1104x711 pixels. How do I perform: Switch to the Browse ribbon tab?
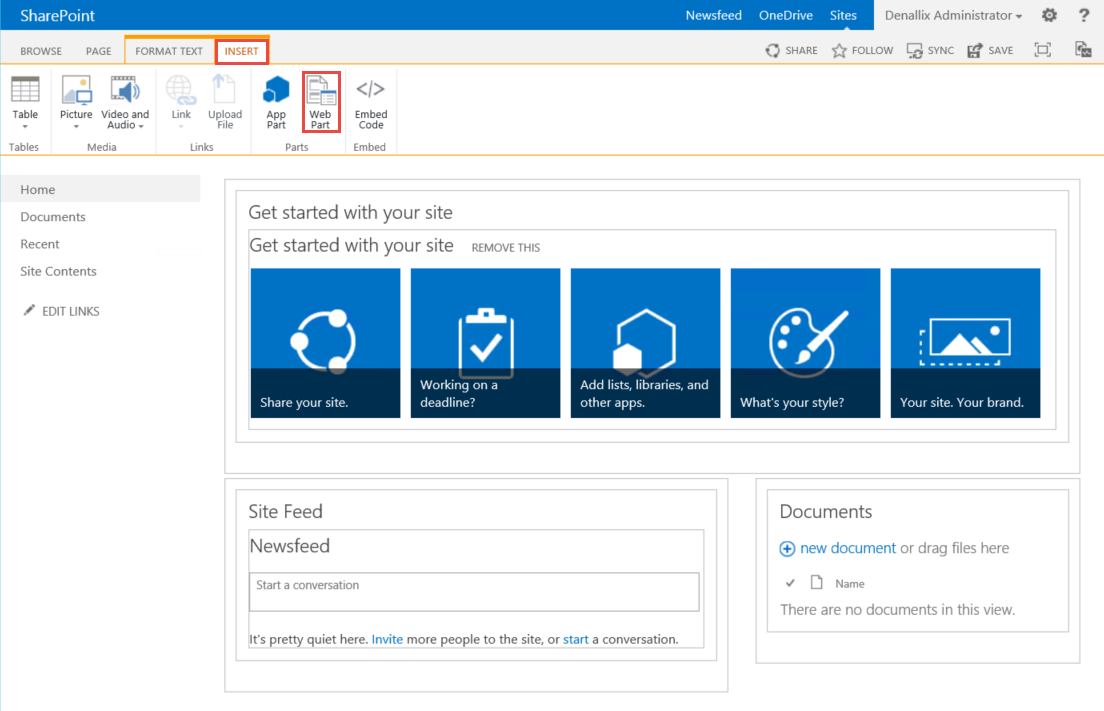[41, 51]
